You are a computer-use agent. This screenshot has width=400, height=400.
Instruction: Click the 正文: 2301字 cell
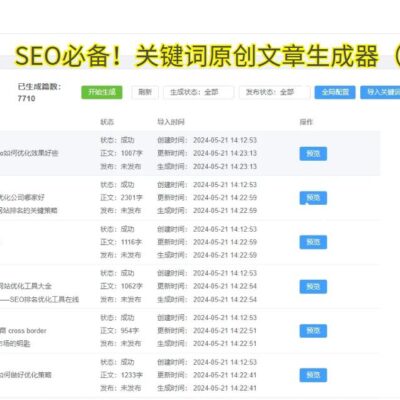[x=121, y=198]
